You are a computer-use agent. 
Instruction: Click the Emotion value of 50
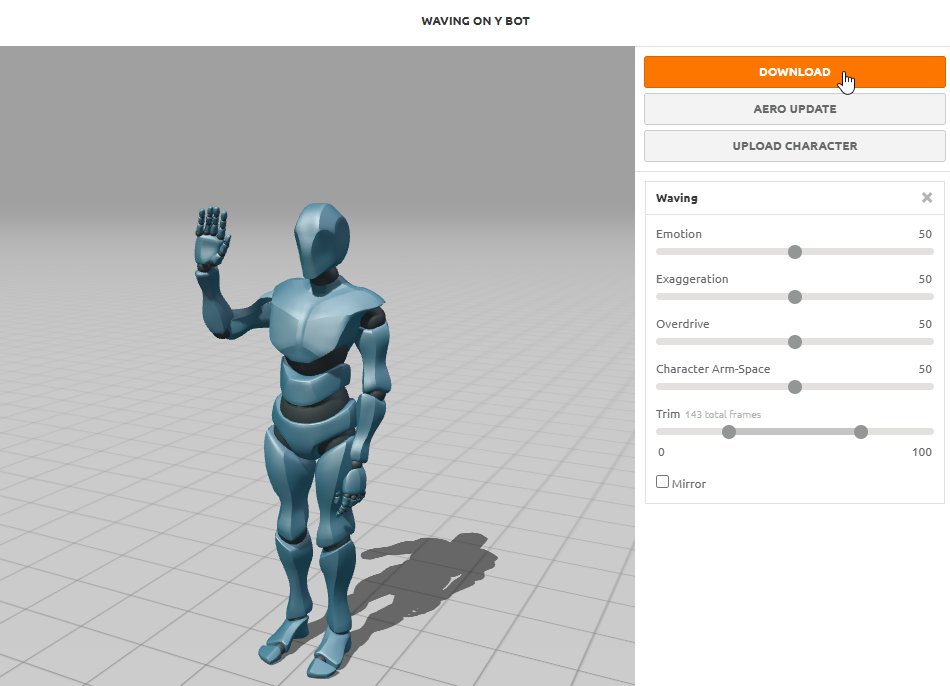point(925,234)
